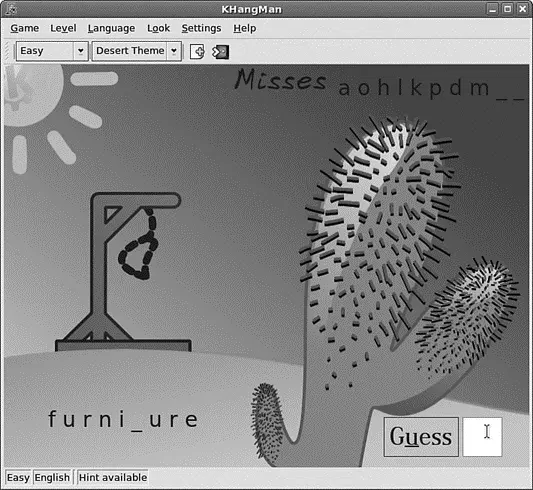Minimize the KHangMan window
Viewport: 533px width, 490px height.
(492, 9)
